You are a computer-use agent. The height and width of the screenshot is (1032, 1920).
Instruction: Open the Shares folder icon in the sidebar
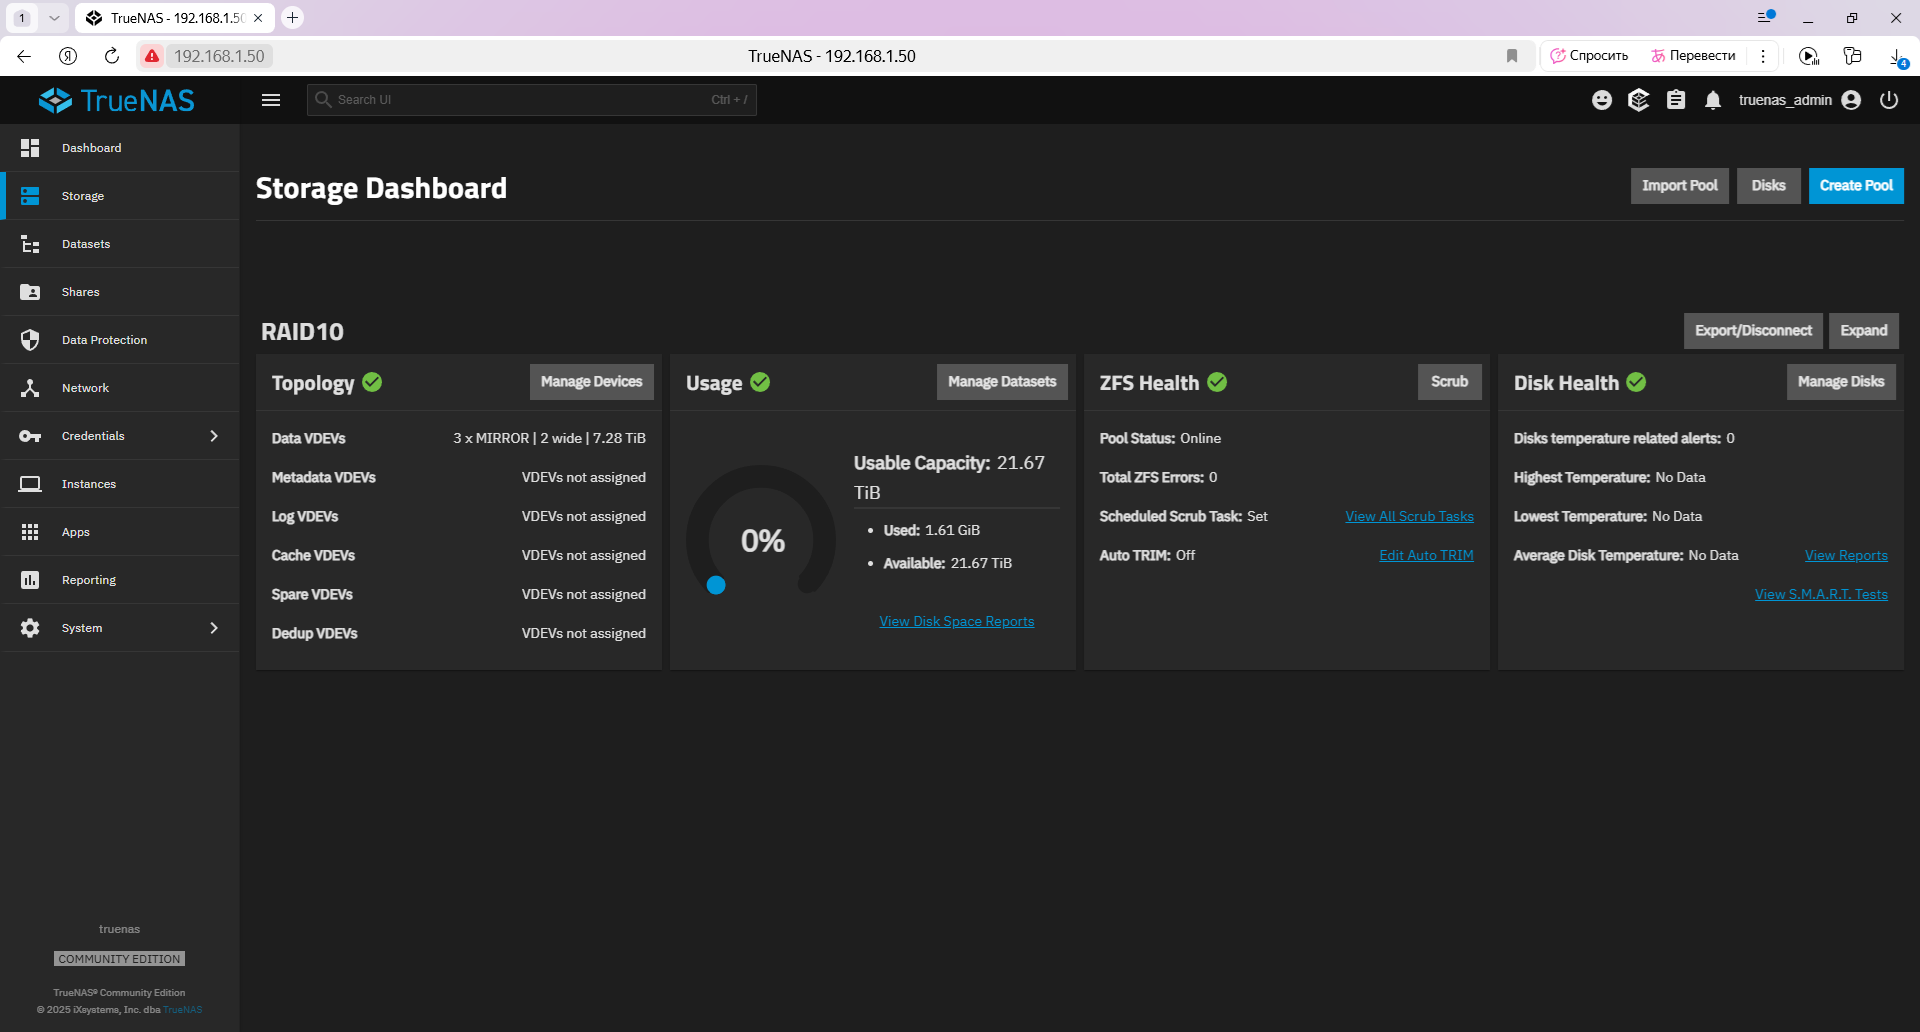[x=30, y=292]
